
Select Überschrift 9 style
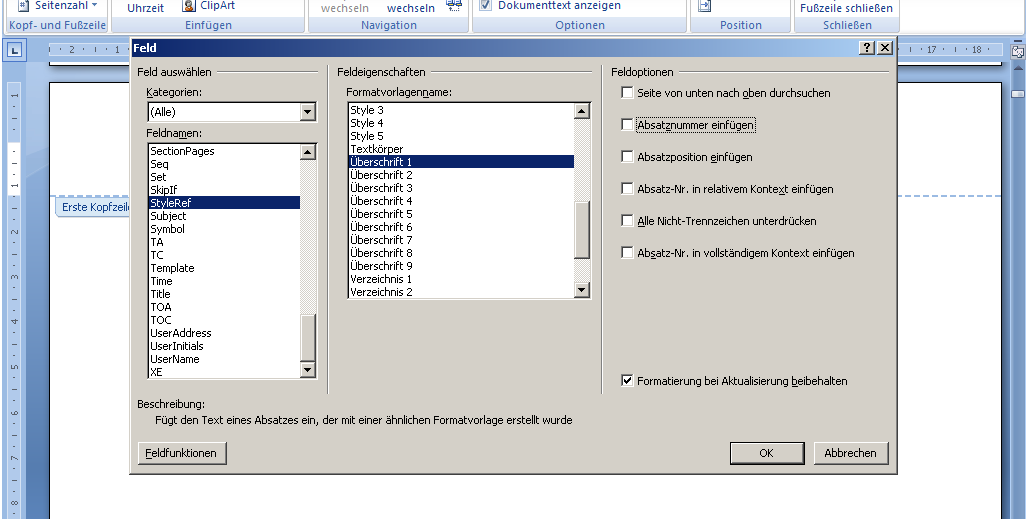point(462,266)
